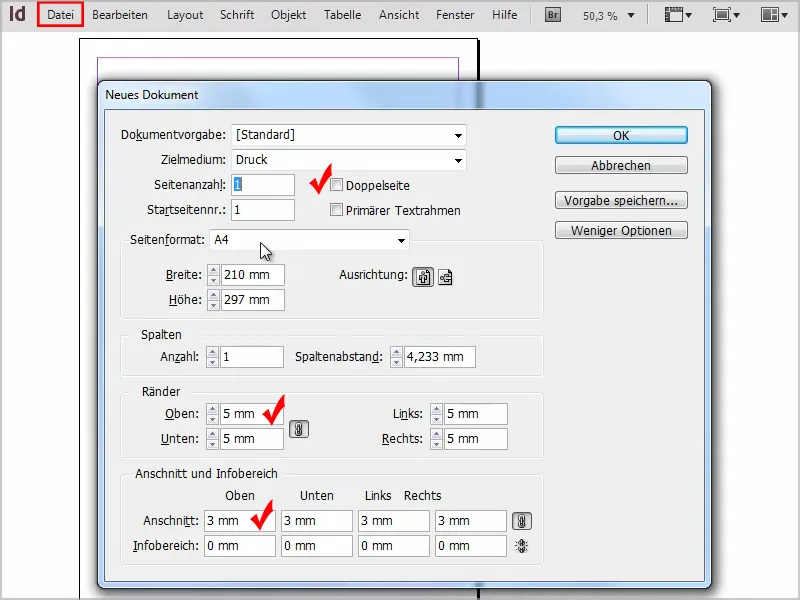Open the Seitenformat dropdown

coord(401,240)
